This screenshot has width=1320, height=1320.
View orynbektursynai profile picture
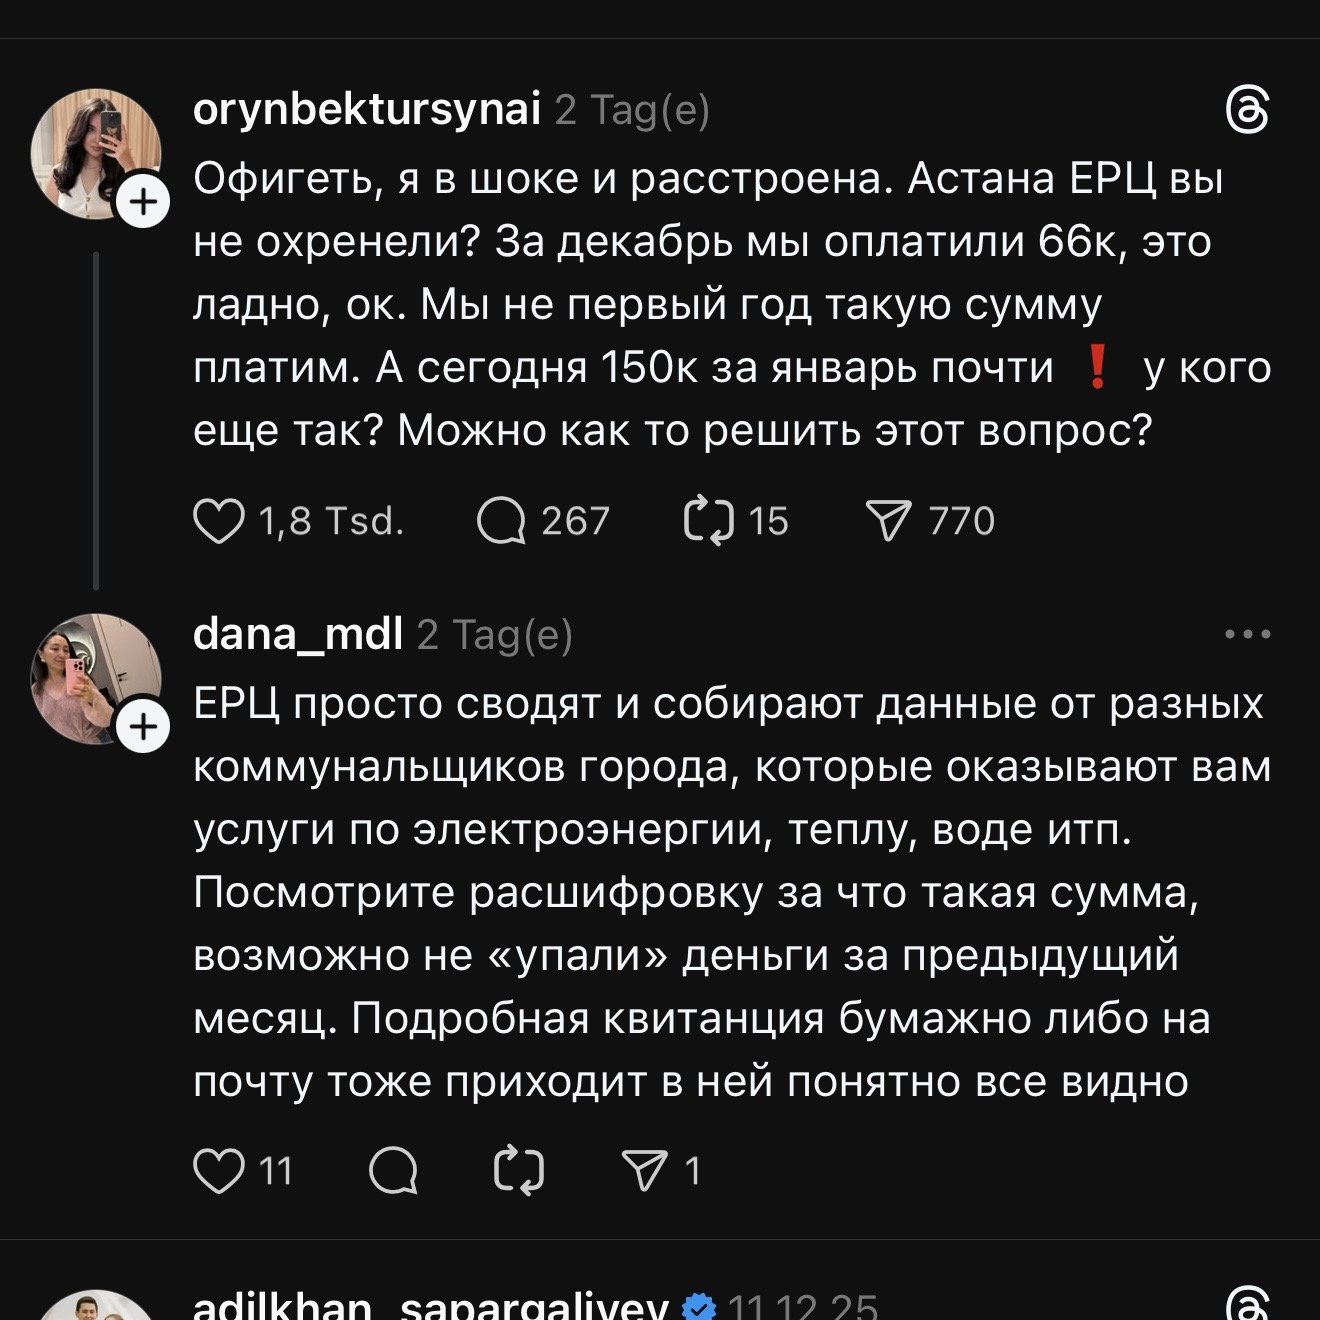(94, 150)
